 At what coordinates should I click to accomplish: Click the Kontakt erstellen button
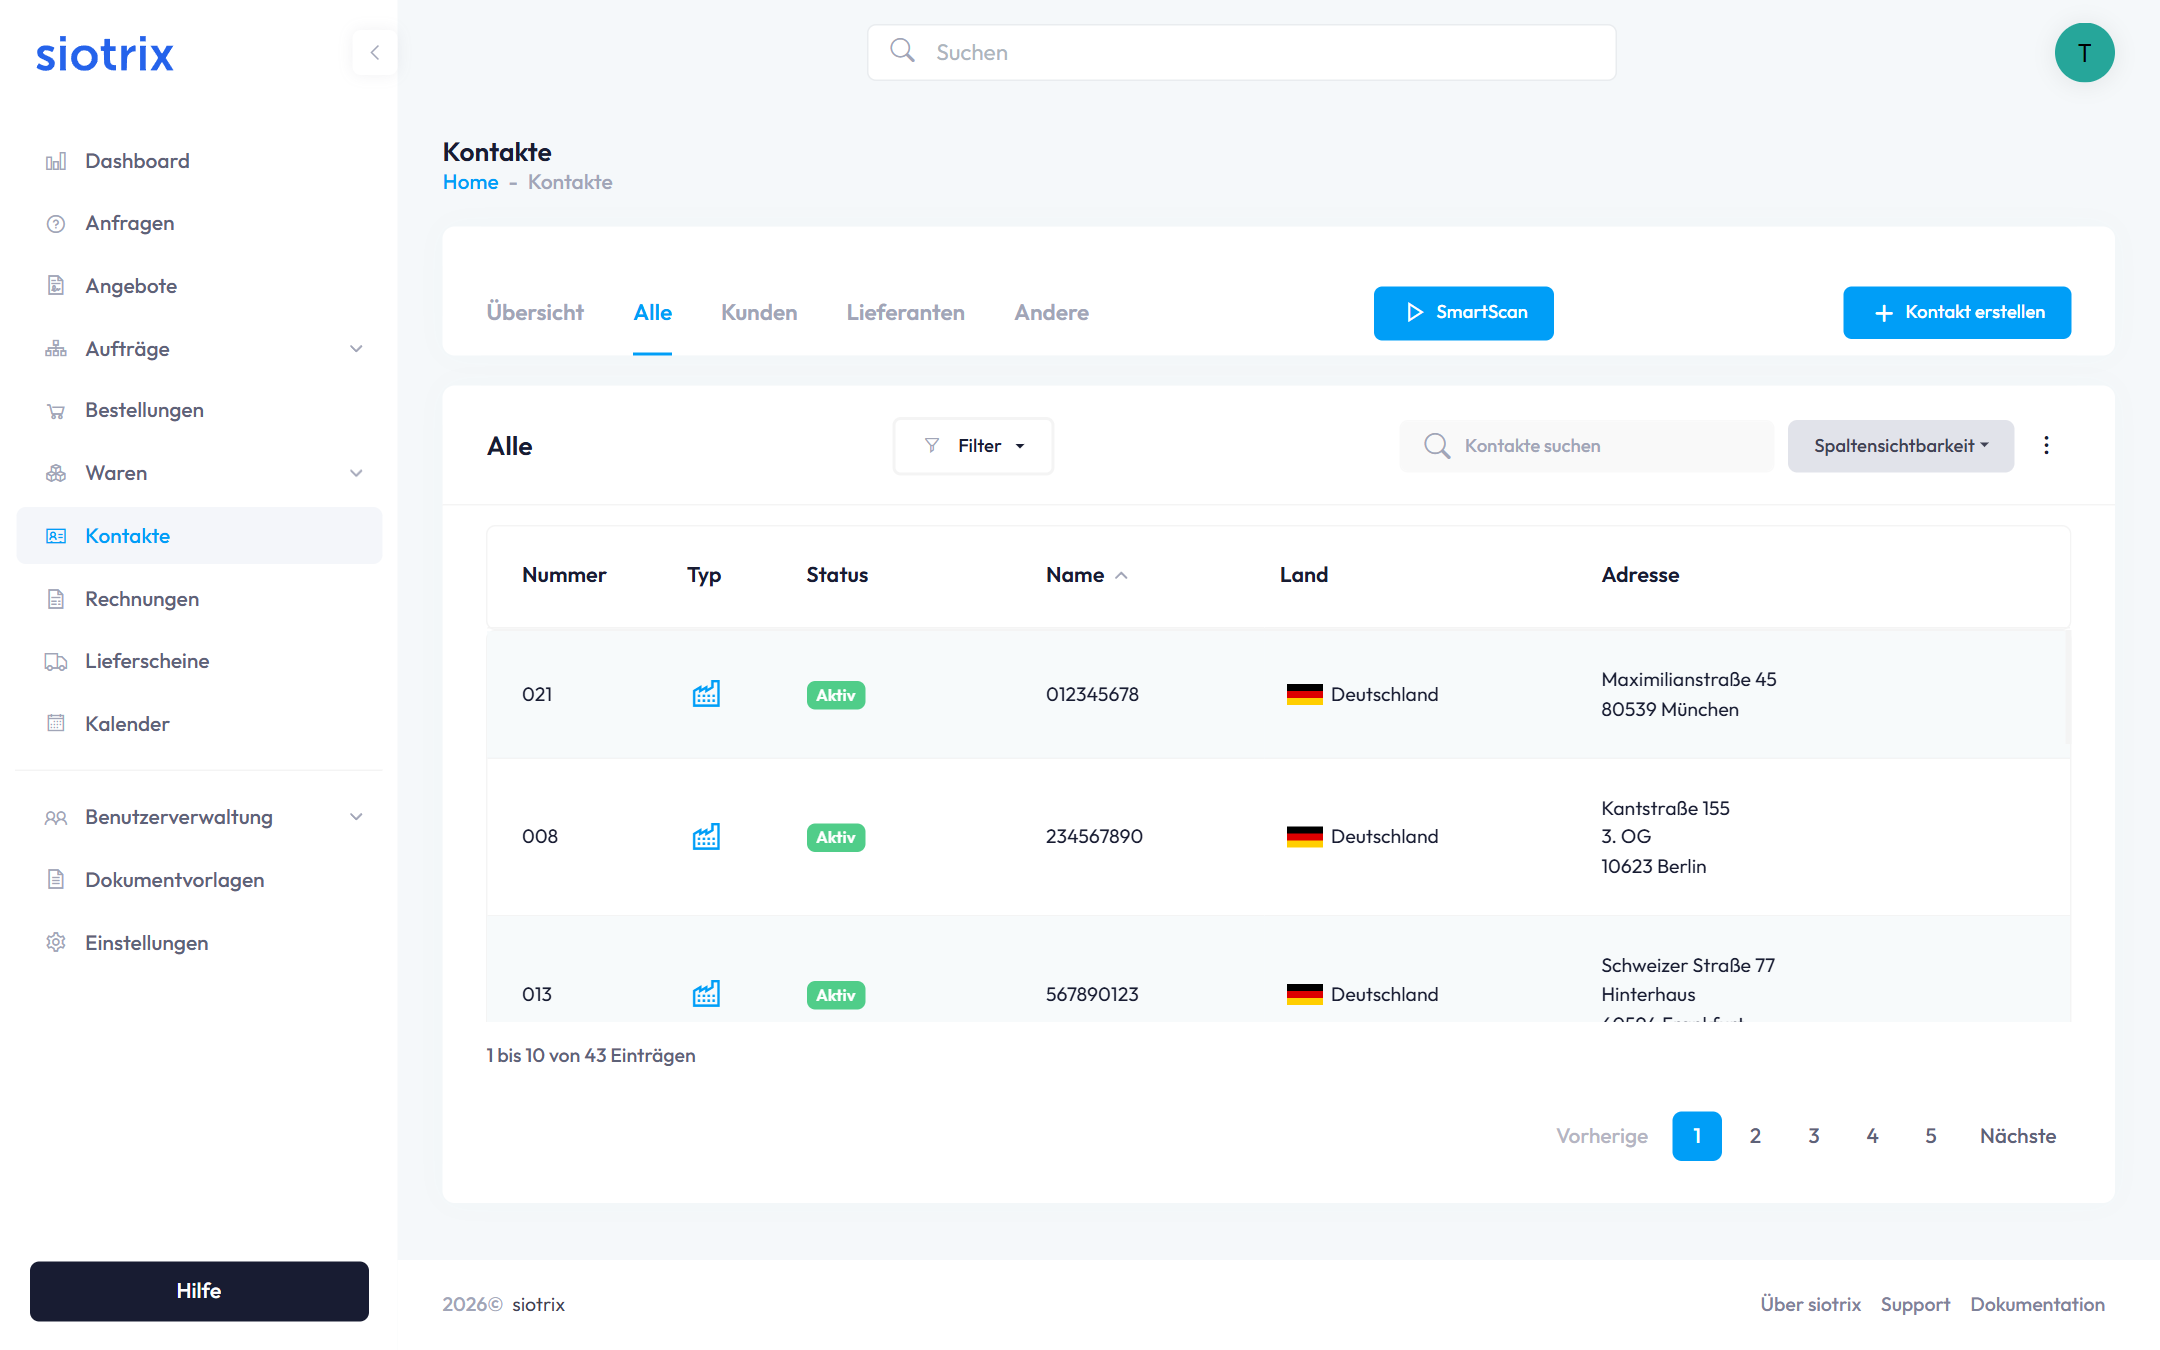tap(1956, 312)
